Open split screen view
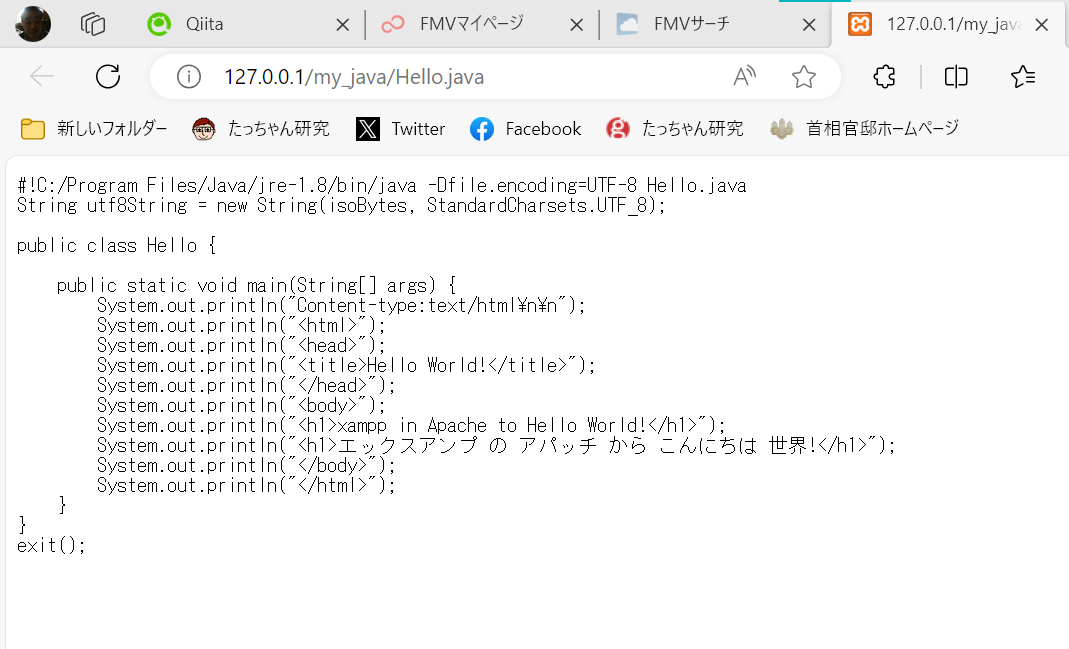 (x=955, y=76)
